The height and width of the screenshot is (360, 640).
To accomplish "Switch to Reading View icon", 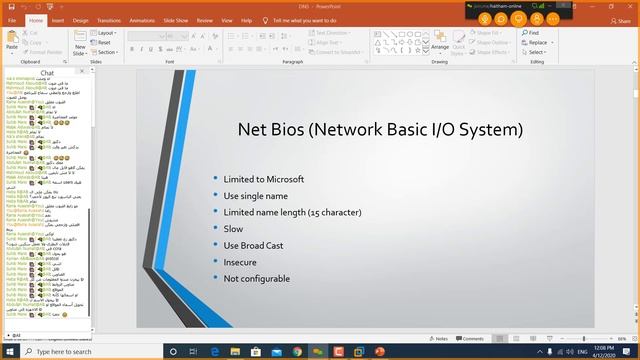I will [533, 339].
